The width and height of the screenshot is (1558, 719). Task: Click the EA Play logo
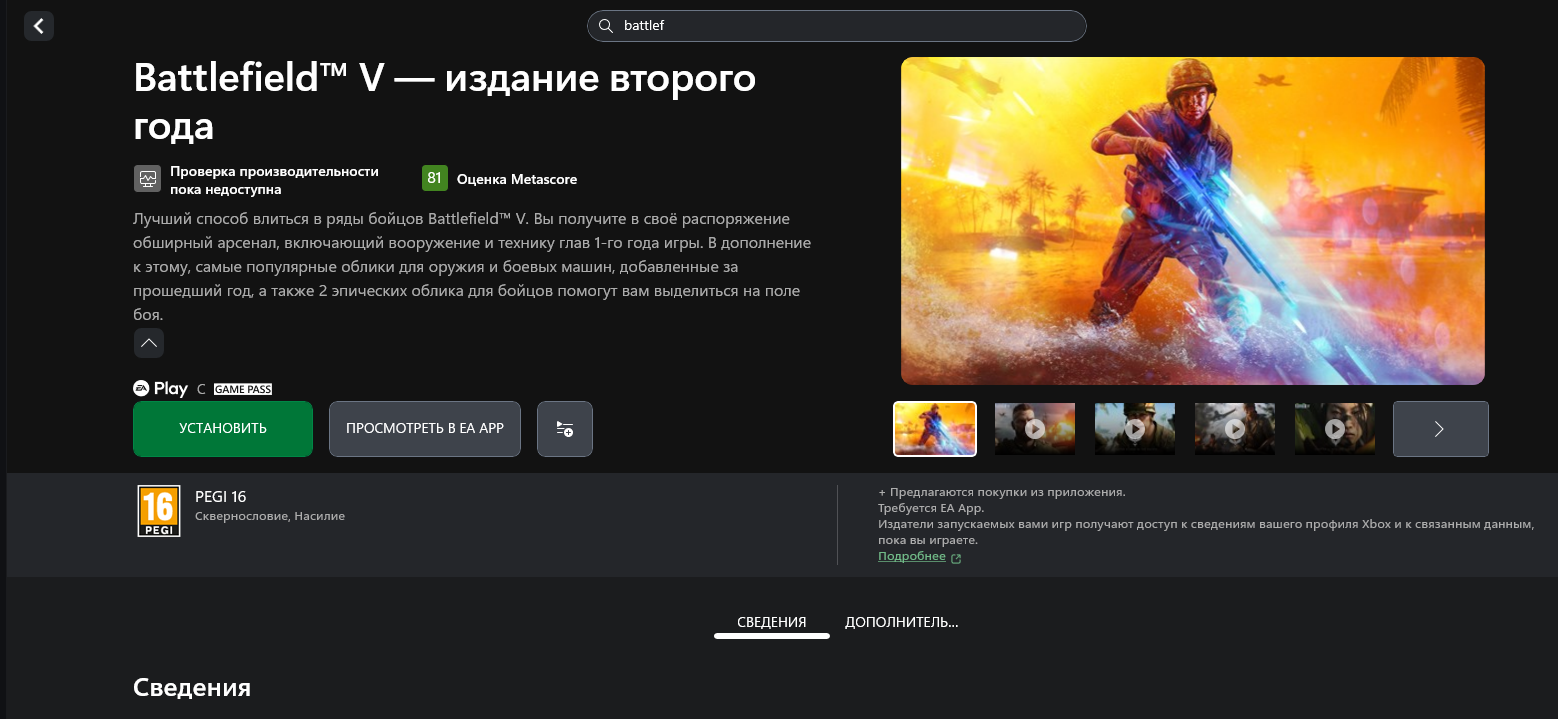coord(161,389)
